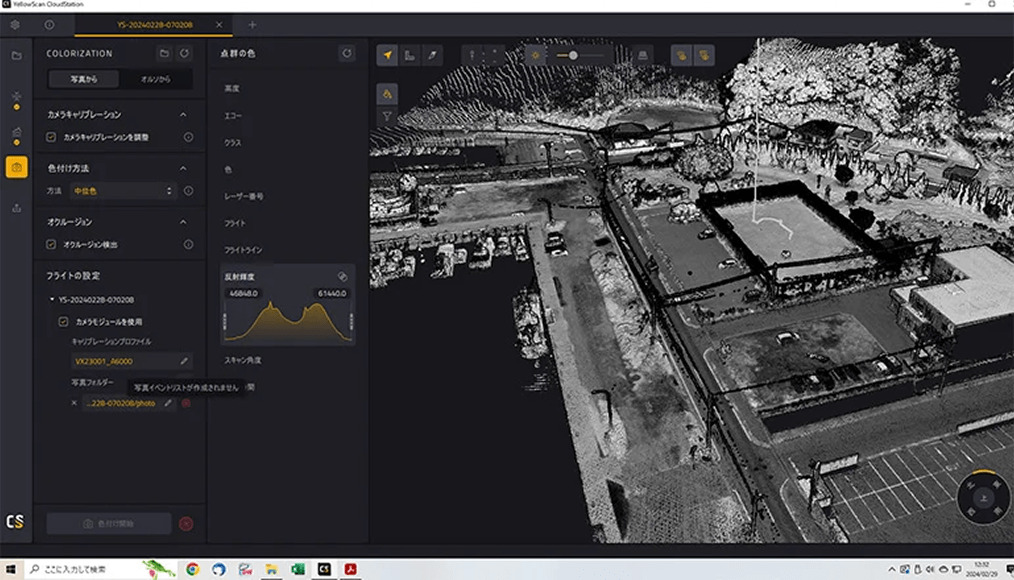Reset point cloud color panel with refresh icon
Image resolution: width=1014 pixels, height=580 pixels.
[346, 53]
